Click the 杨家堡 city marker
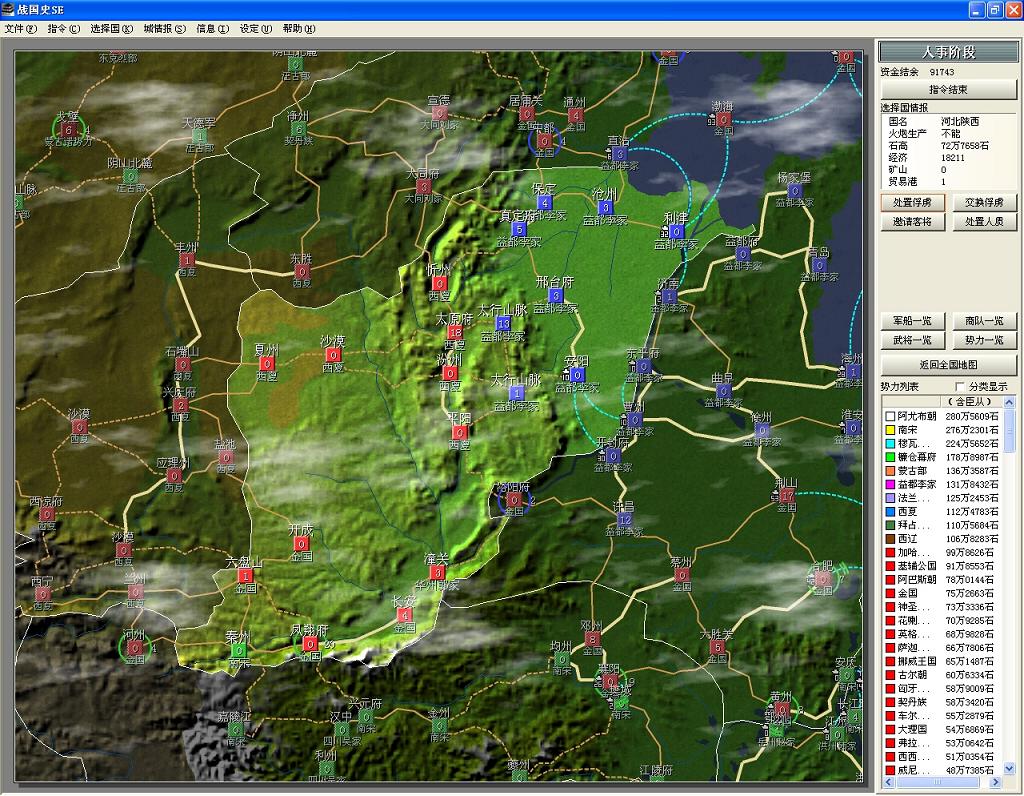The width and height of the screenshot is (1024, 796). [x=795, y=190]
